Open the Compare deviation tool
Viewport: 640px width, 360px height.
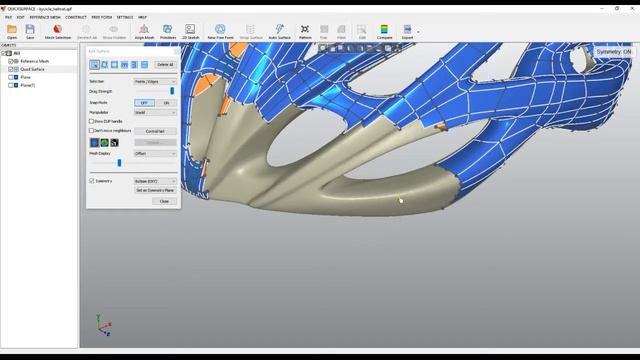[x=384, y=31]
